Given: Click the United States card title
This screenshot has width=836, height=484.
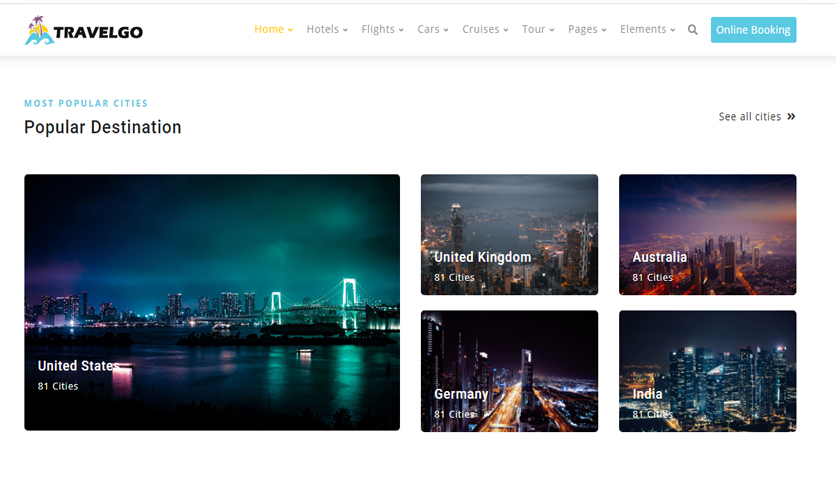Looking at the screenshot, I should pos(79,366).
